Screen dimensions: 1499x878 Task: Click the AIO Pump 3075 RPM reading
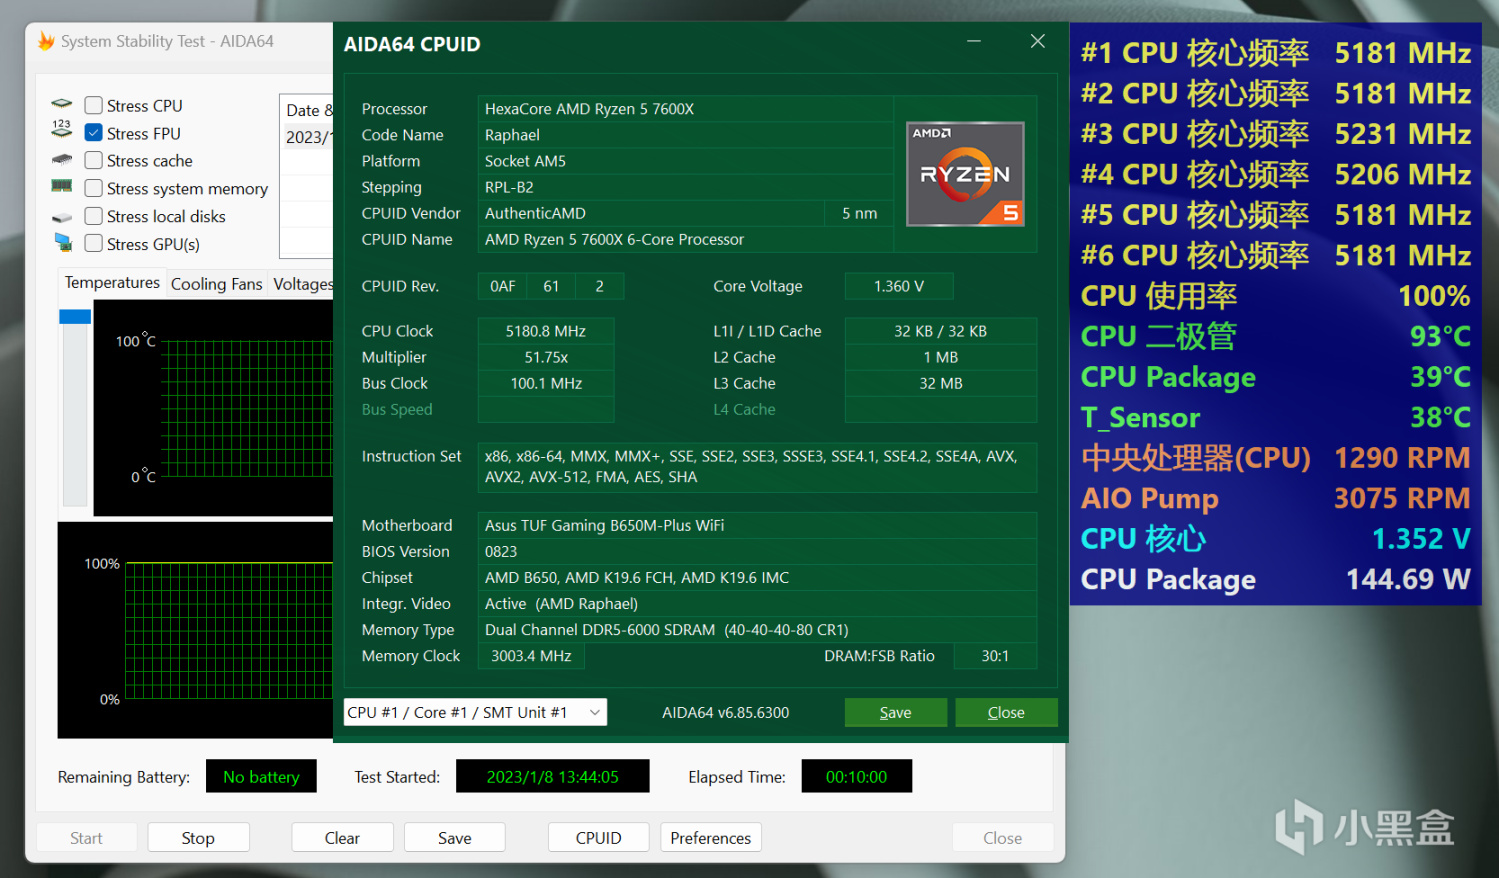pos(1276,498)
